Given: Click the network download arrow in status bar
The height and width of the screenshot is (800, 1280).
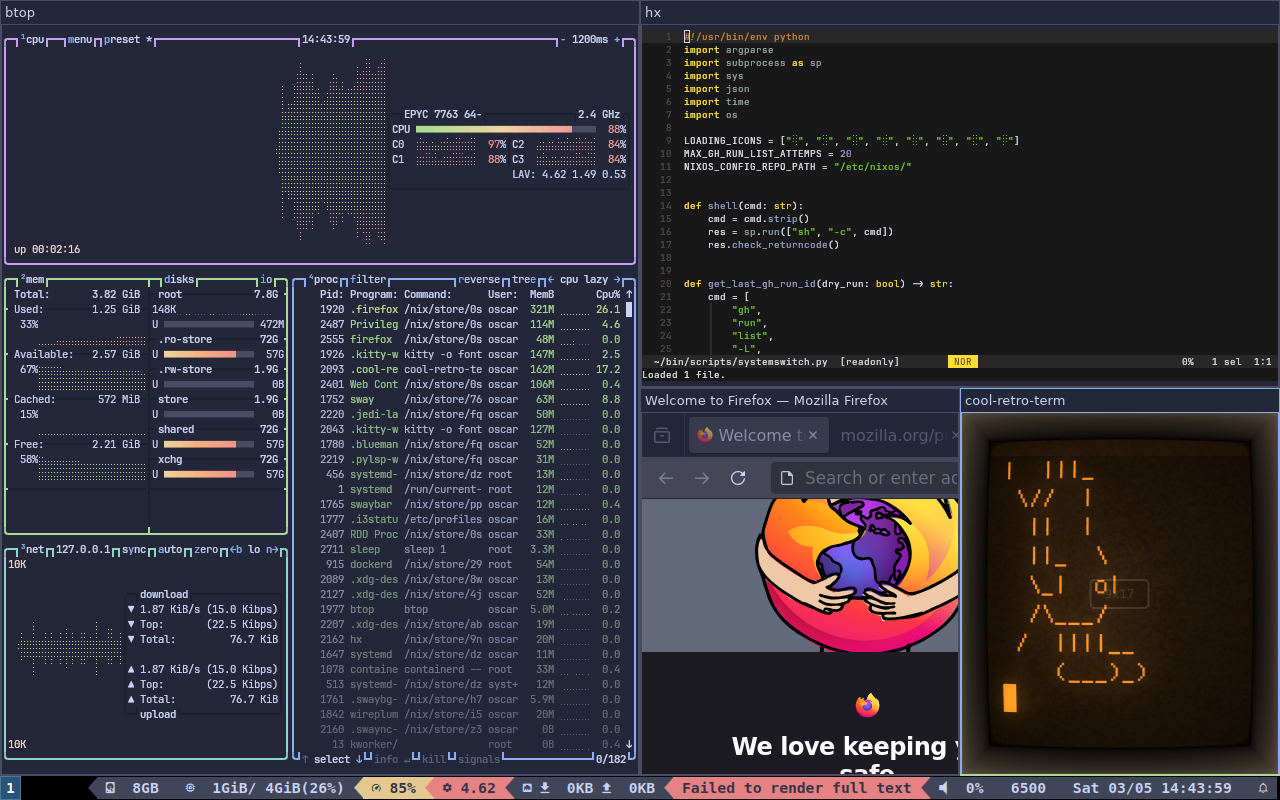Looking at the screenshot, I should click(545, 788).
